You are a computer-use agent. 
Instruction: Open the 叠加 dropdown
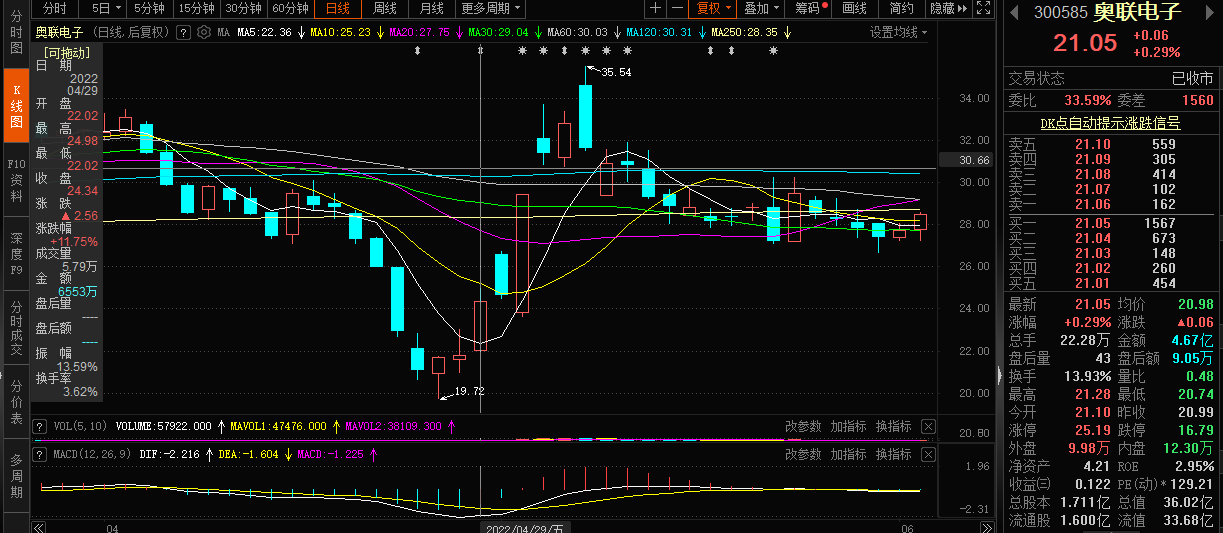point(762,9)
